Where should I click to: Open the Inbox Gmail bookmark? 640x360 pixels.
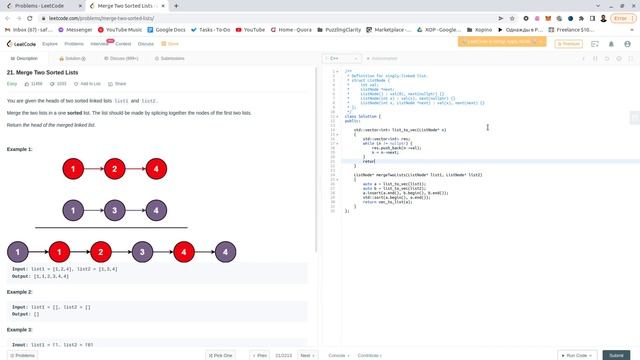click(29, 30)
